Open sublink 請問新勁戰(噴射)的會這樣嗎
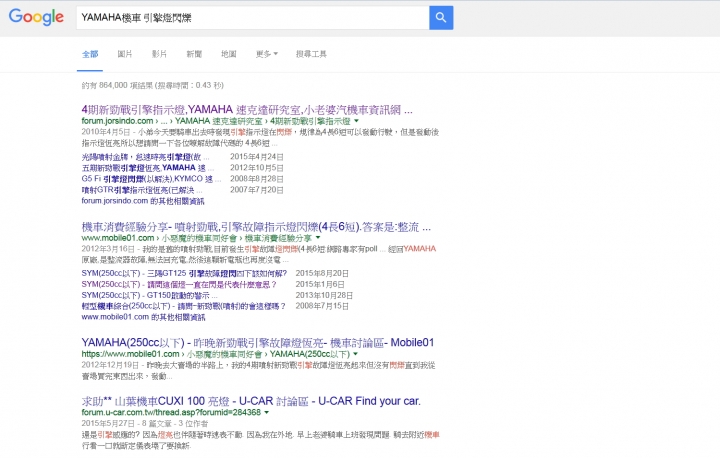 183,306
